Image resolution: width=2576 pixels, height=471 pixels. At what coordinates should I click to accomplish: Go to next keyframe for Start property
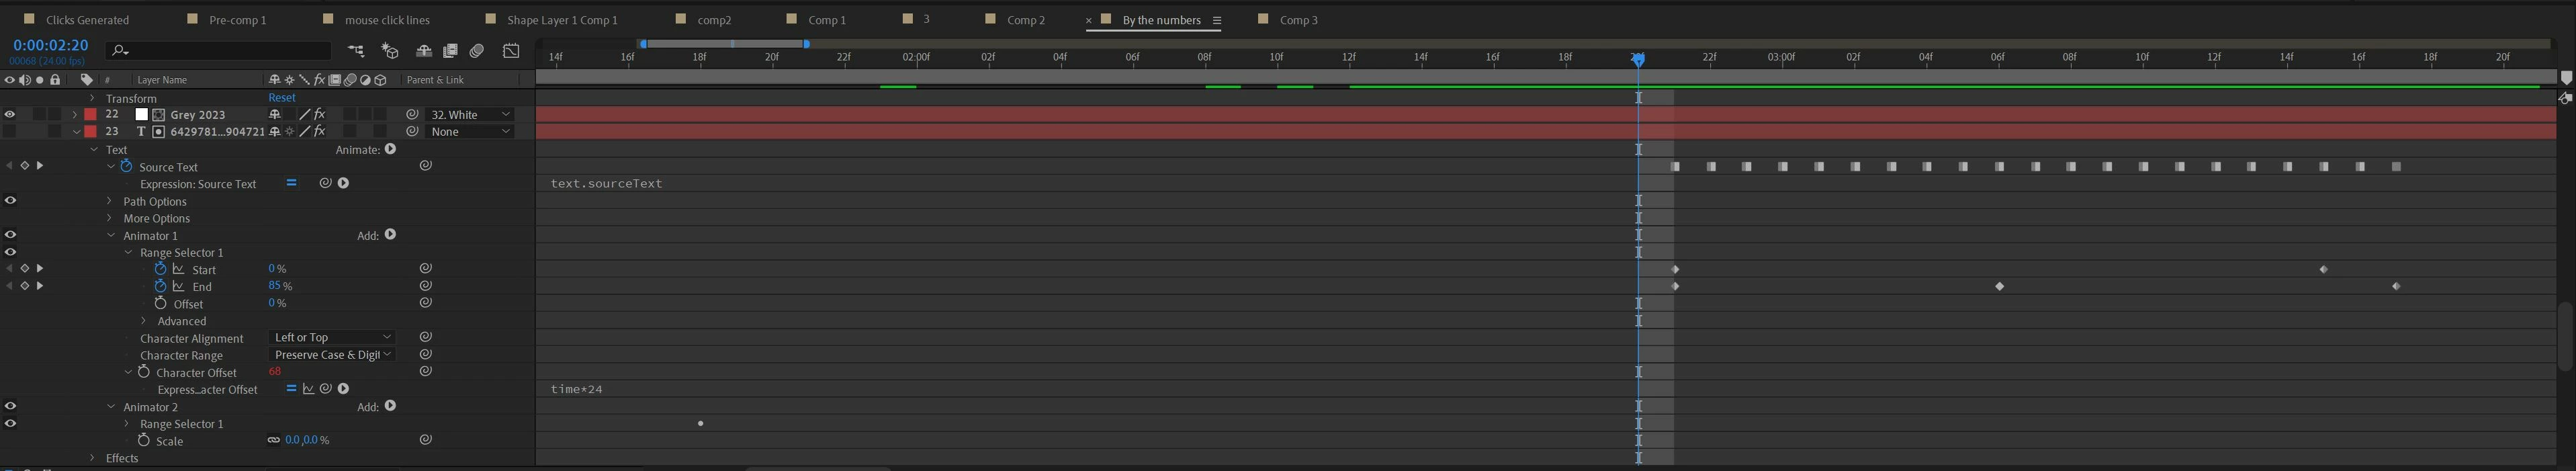(40, 269)
